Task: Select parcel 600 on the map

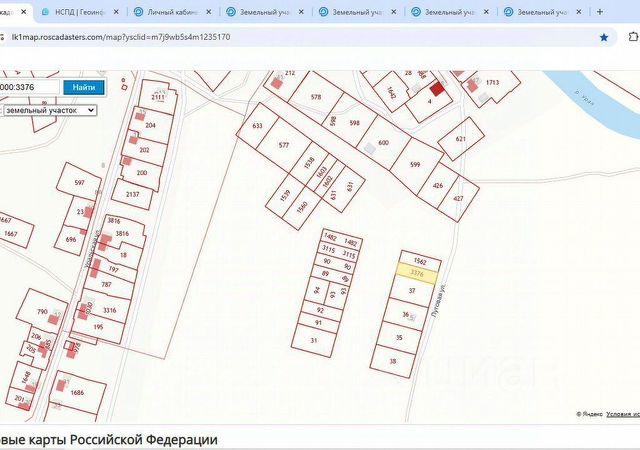Action: [384, 143]
